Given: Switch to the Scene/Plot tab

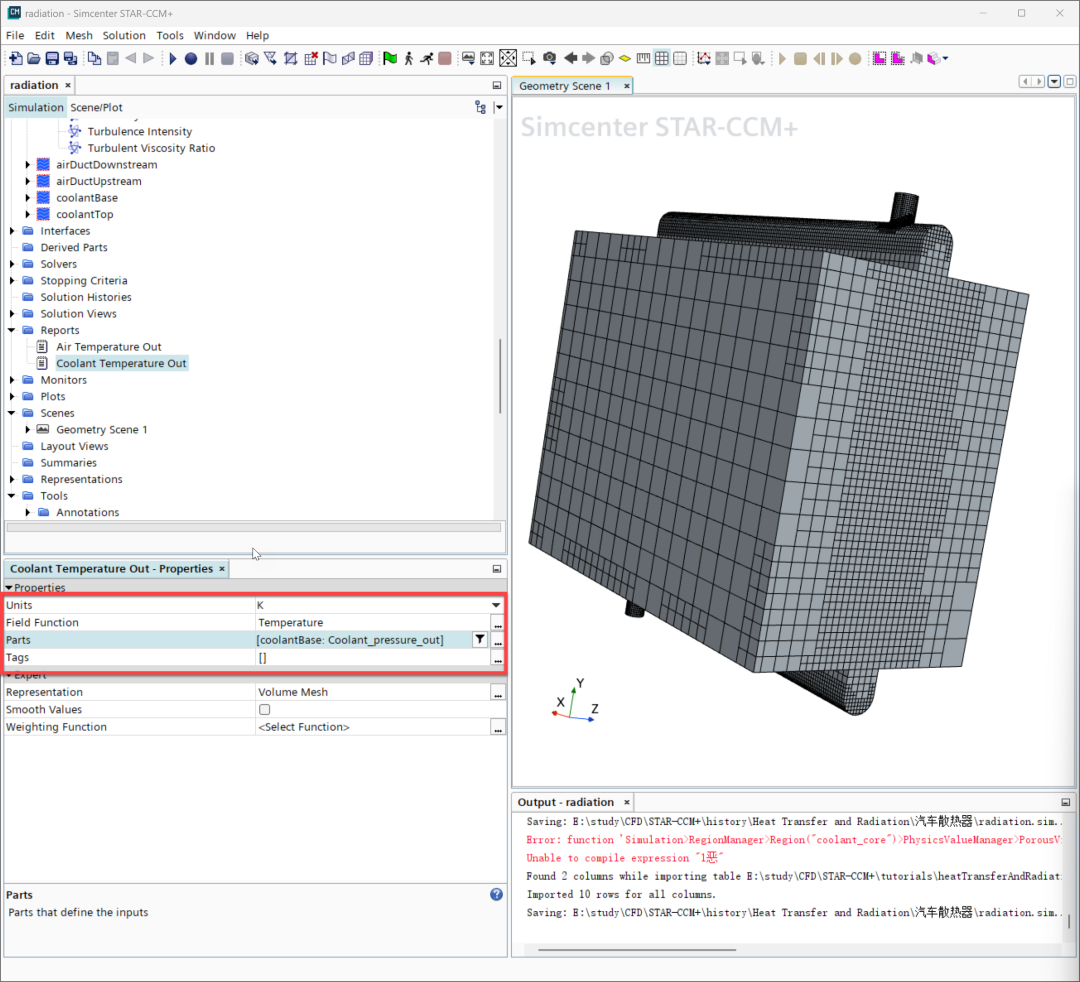Looking at the screenshot, I should pyautogui.click(x=96, y=107).
